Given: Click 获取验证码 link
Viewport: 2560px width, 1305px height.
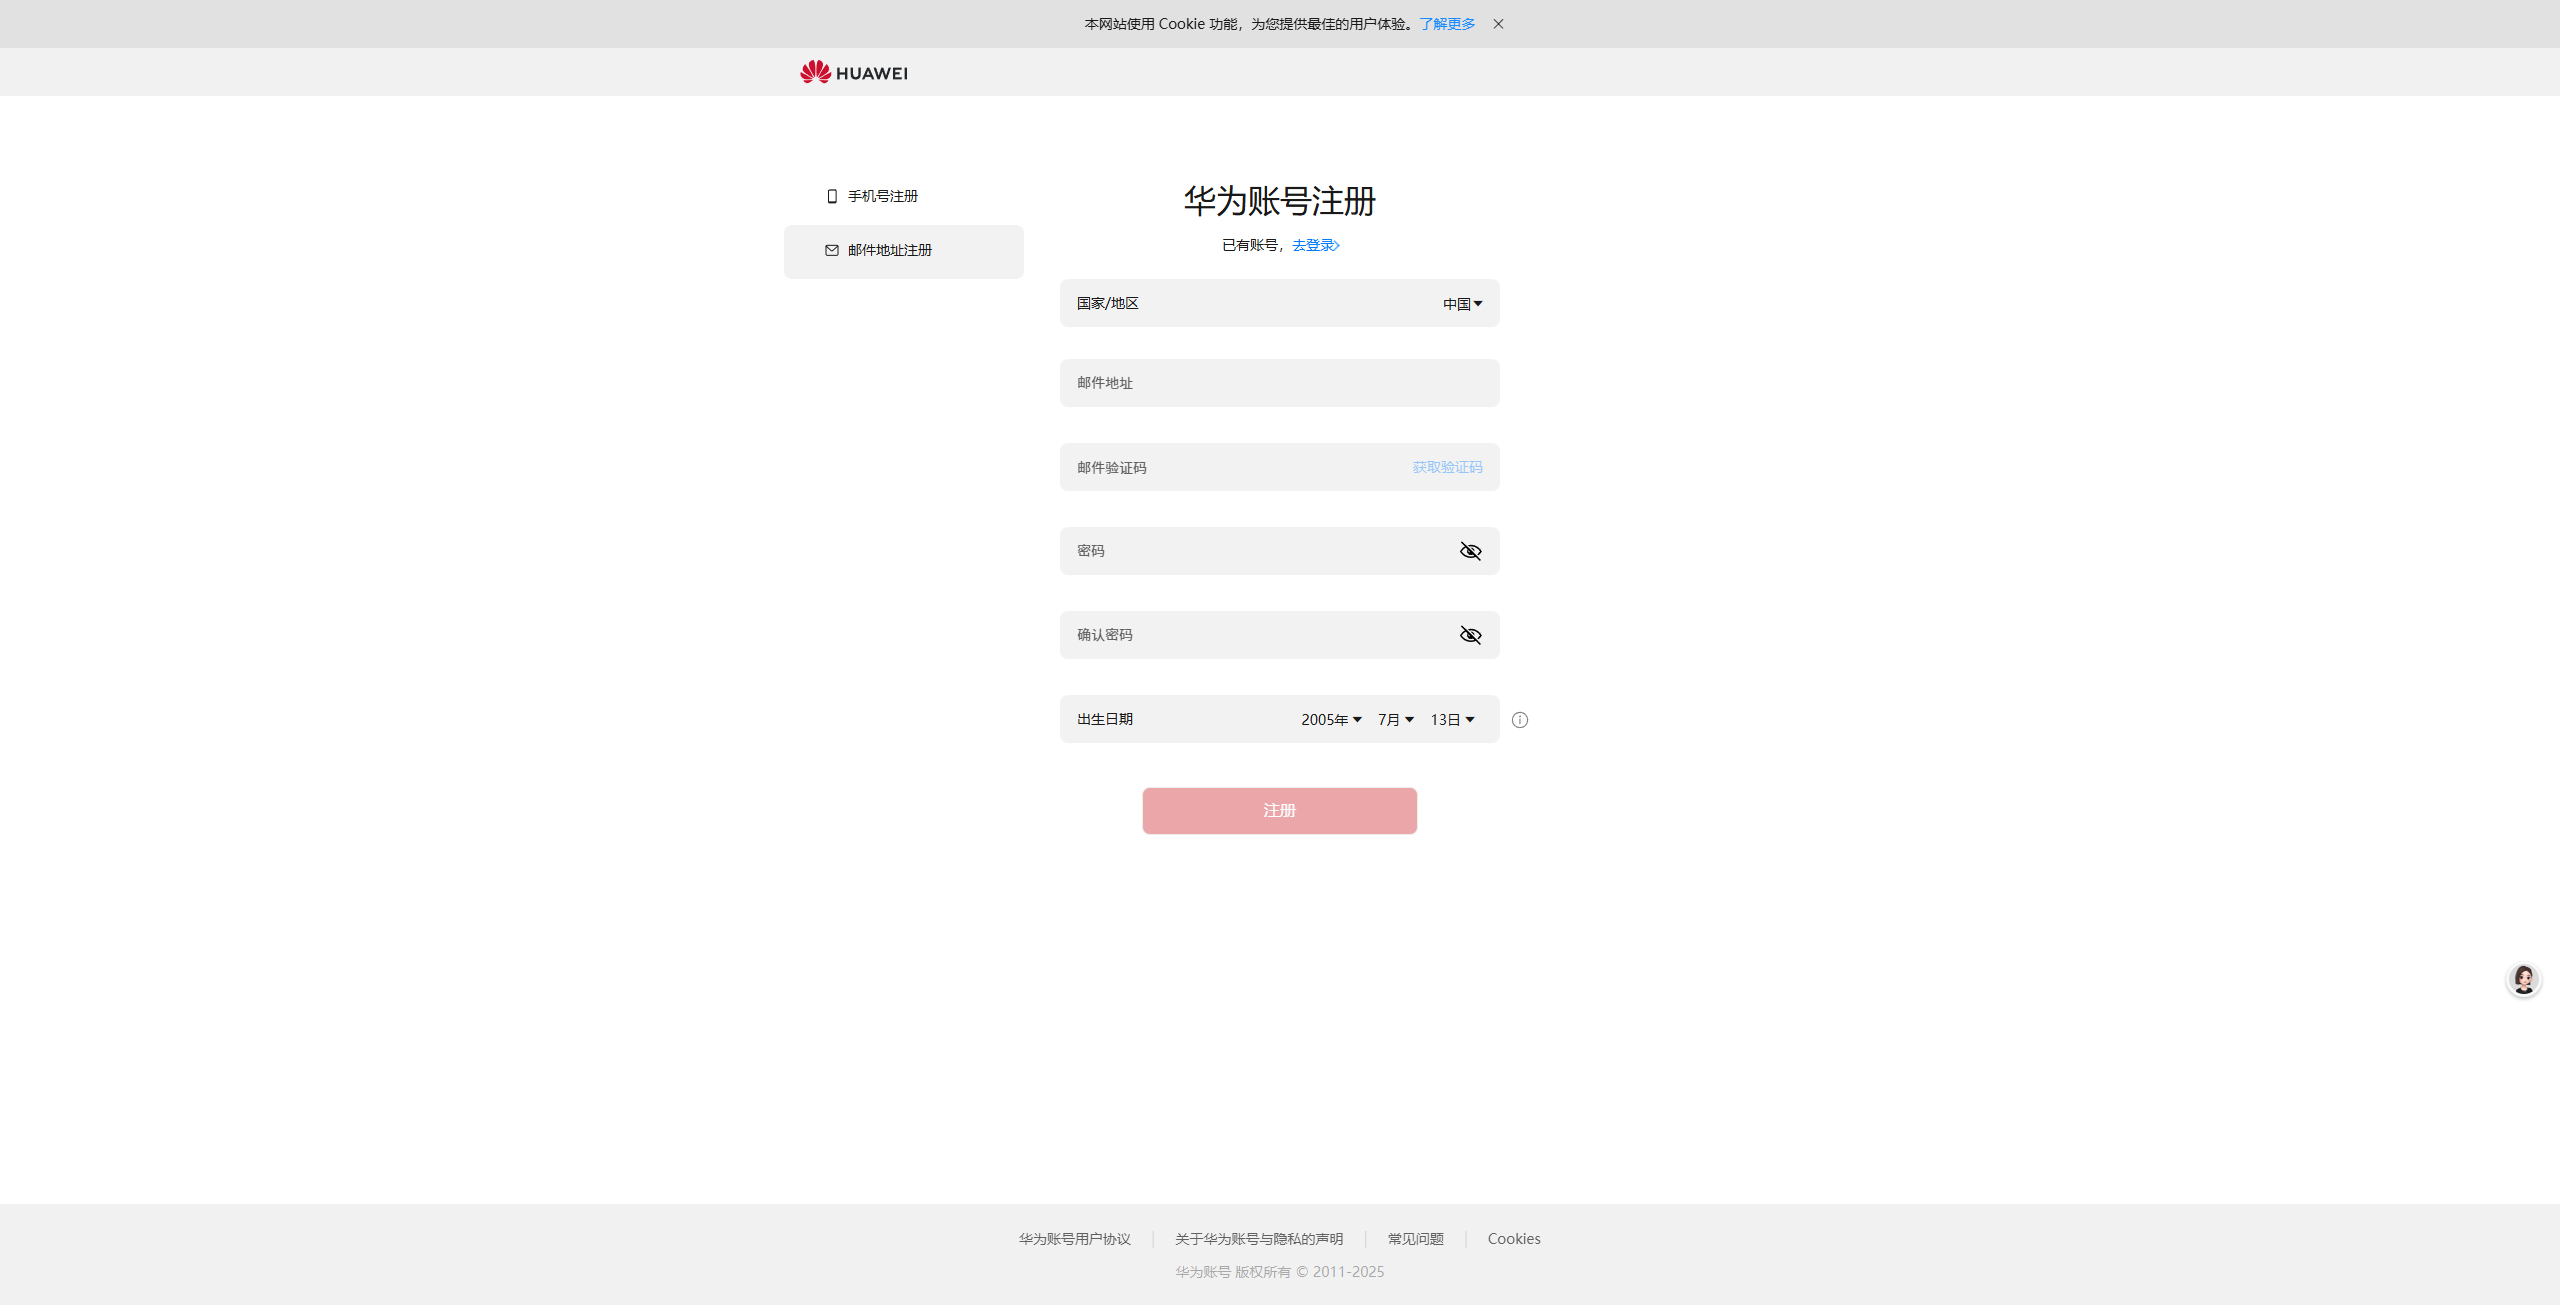Looking at the screenshot, I should tap(1447, 467).
